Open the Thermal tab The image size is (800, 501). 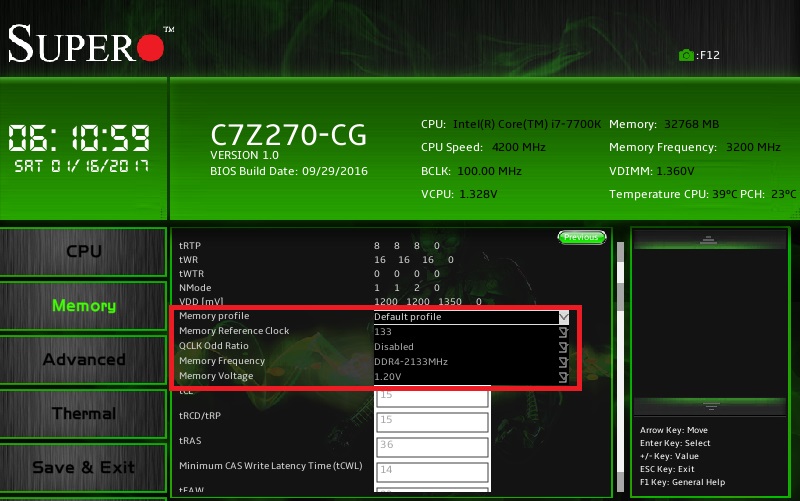[84, 414]
